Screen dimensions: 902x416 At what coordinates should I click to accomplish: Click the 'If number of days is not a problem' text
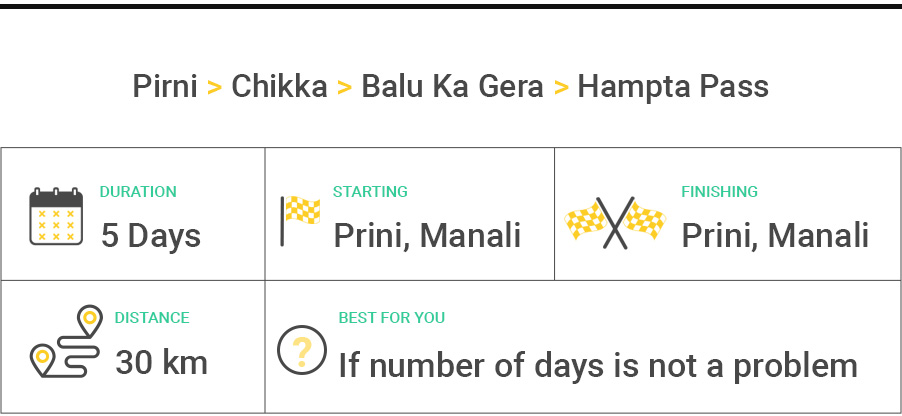point(597,365)
